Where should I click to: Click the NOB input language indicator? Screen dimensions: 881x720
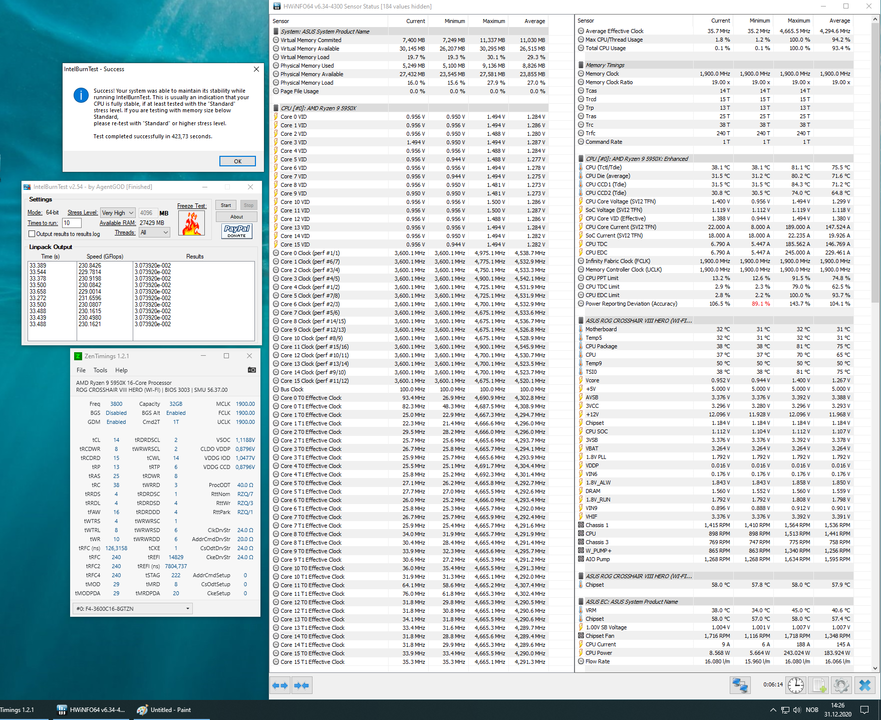click(812, 710)
